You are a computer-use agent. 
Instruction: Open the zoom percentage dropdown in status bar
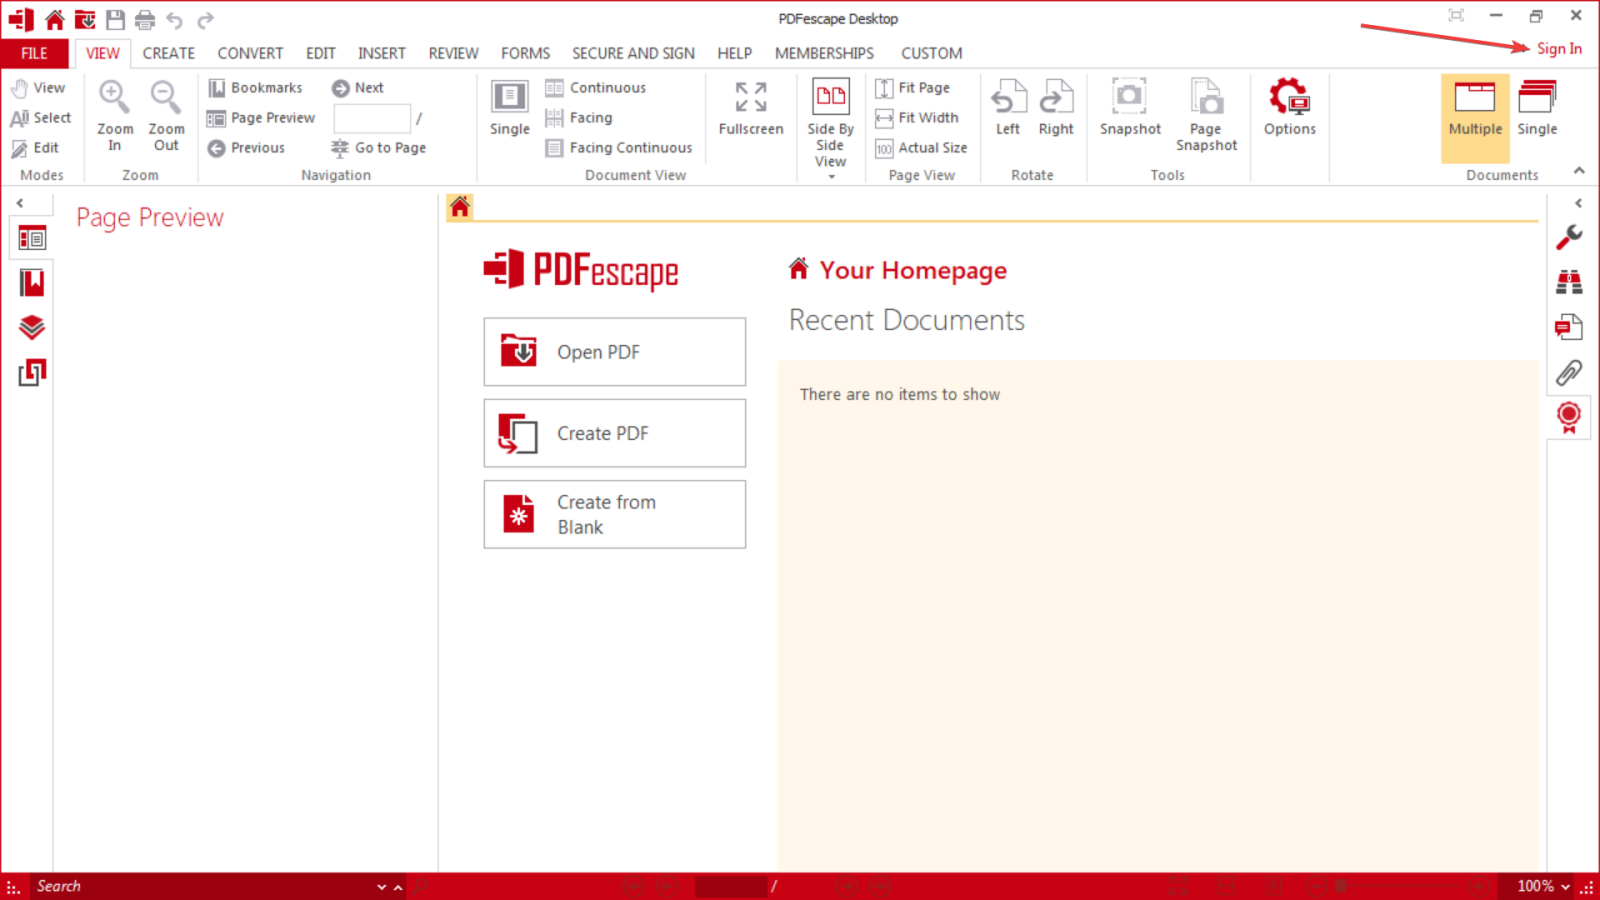(x=1565, y=887)
